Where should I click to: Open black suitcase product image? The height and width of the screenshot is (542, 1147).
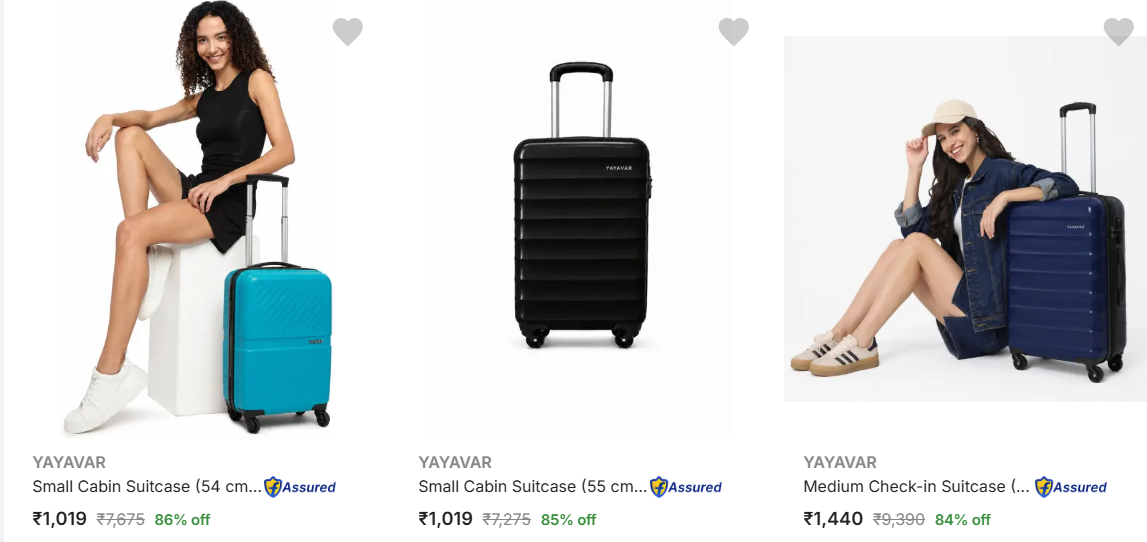(x=582, y=218)
